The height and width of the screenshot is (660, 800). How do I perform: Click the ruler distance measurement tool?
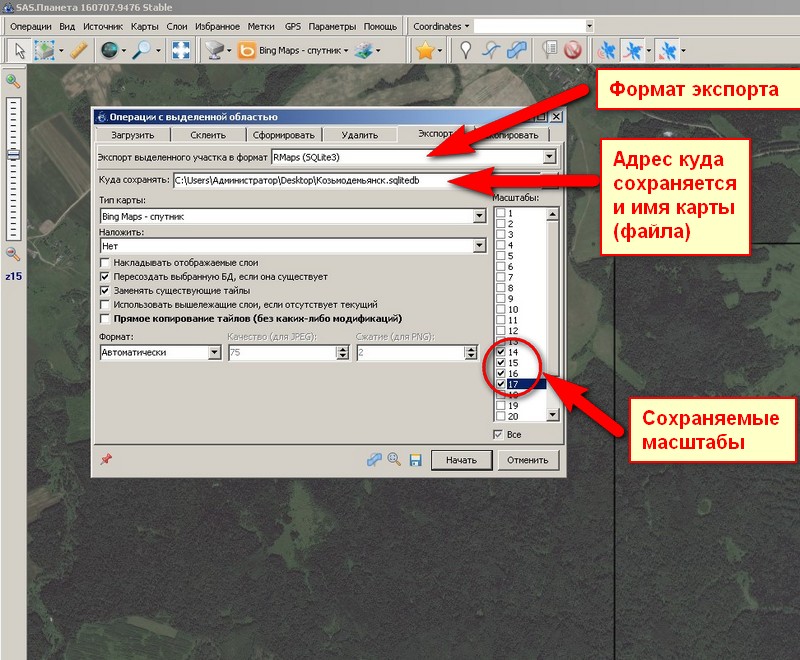[x=80, y=50]
